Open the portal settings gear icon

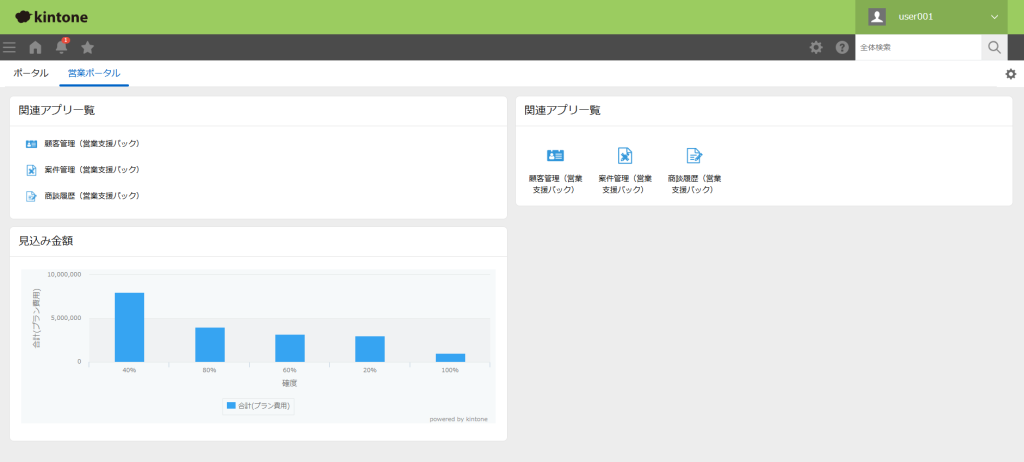point(1010,74)
